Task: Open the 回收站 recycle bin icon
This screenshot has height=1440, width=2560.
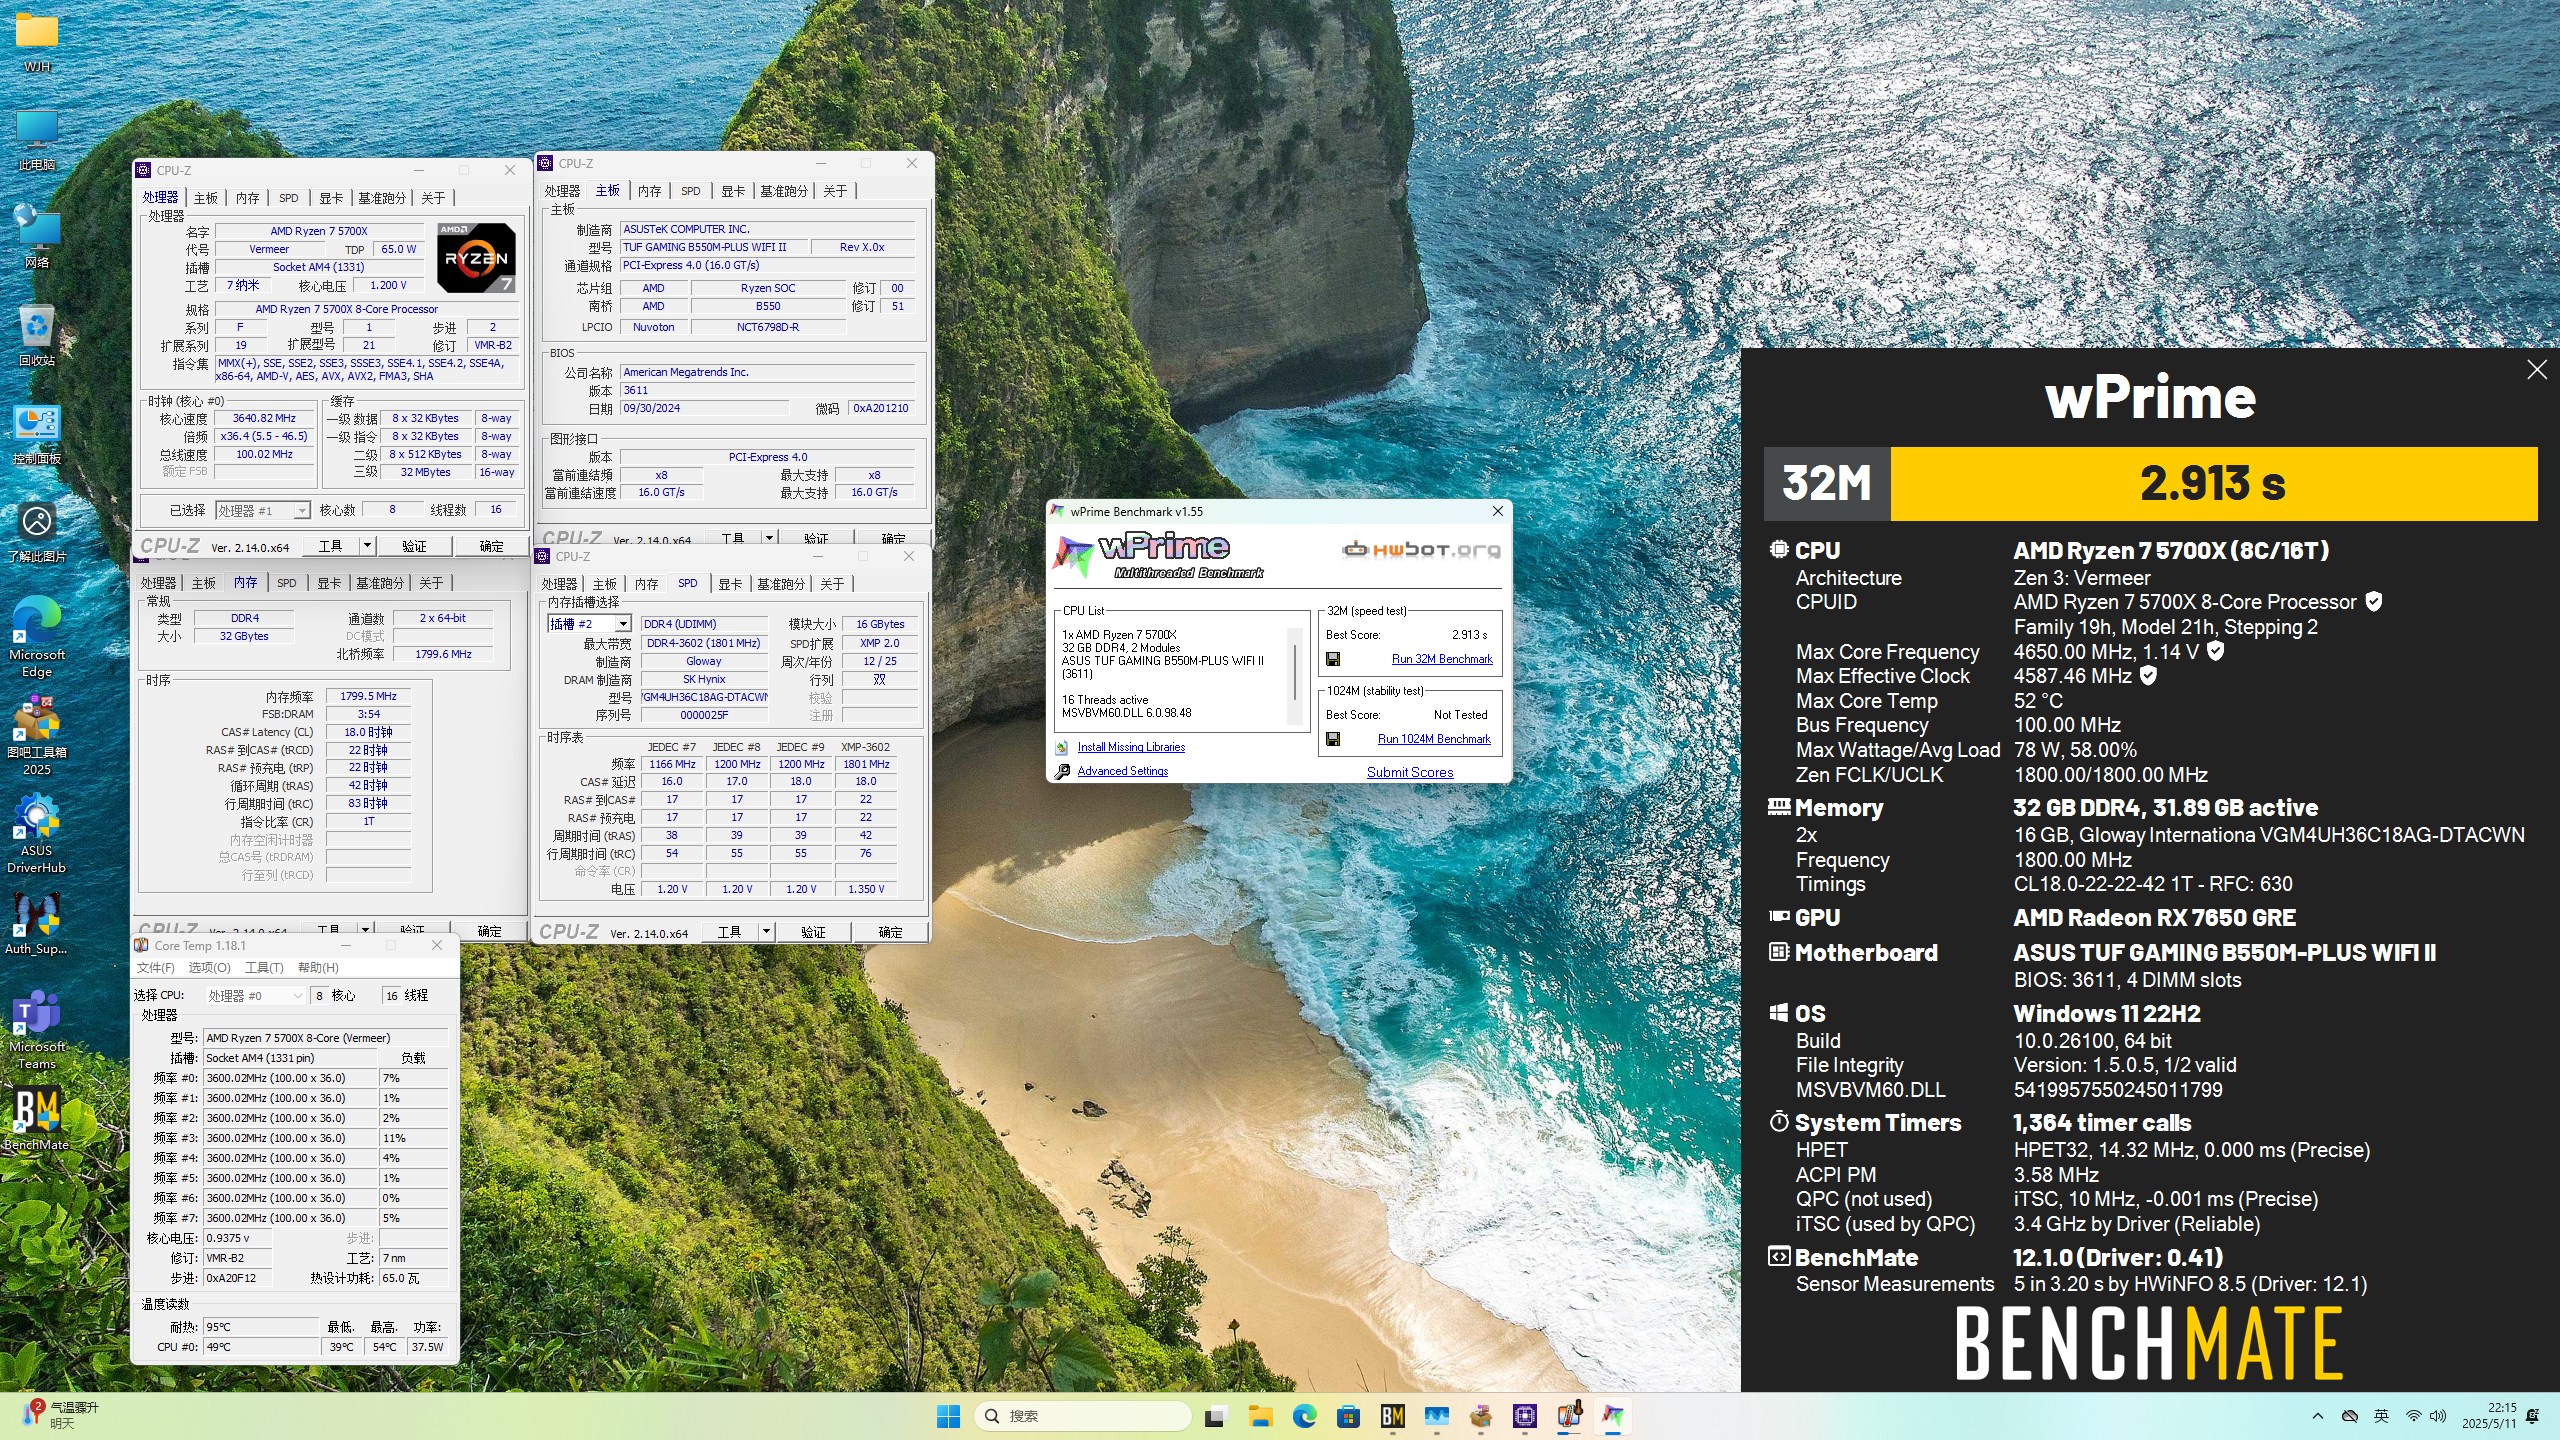Action: 37,336
